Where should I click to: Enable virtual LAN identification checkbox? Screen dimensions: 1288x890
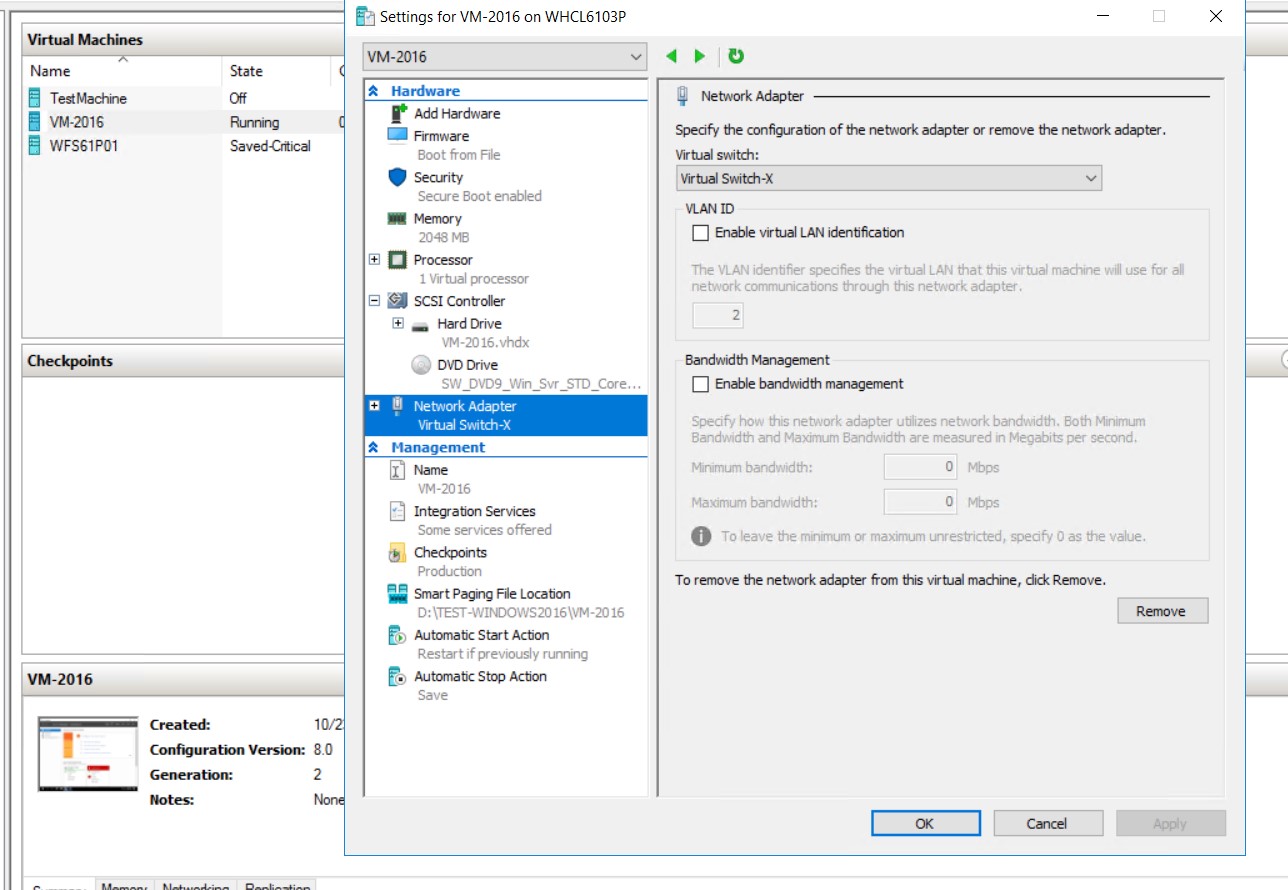click(700, 232)
